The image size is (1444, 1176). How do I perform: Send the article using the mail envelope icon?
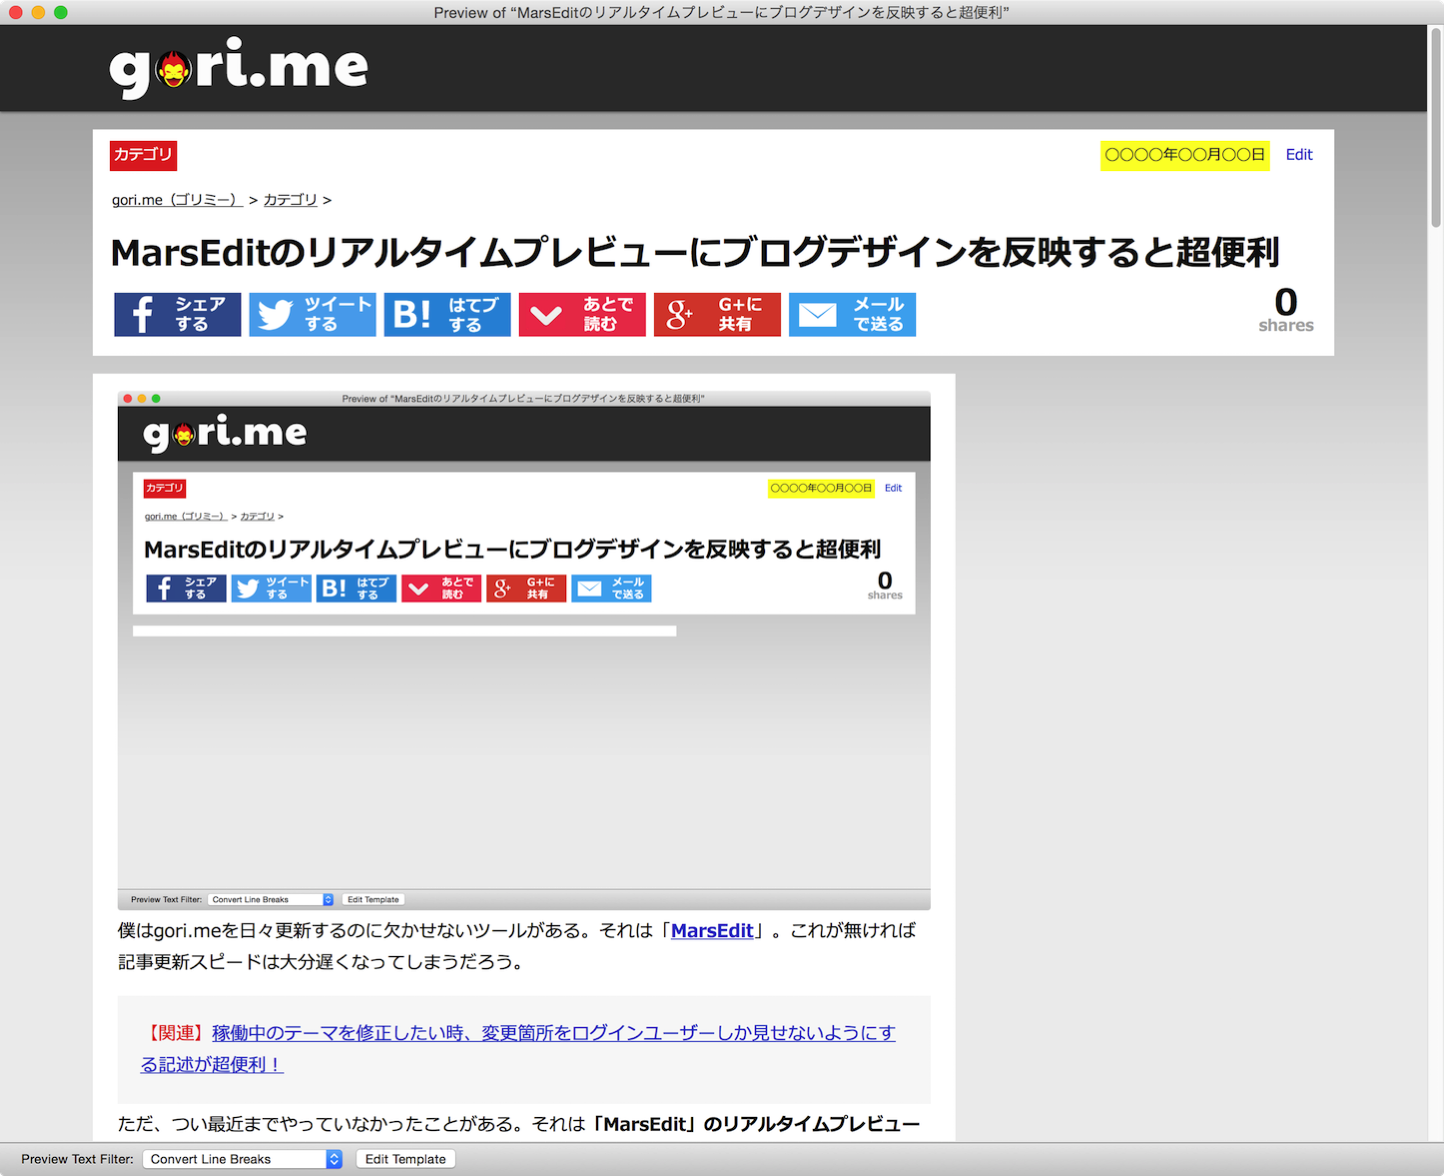(852, 314)
